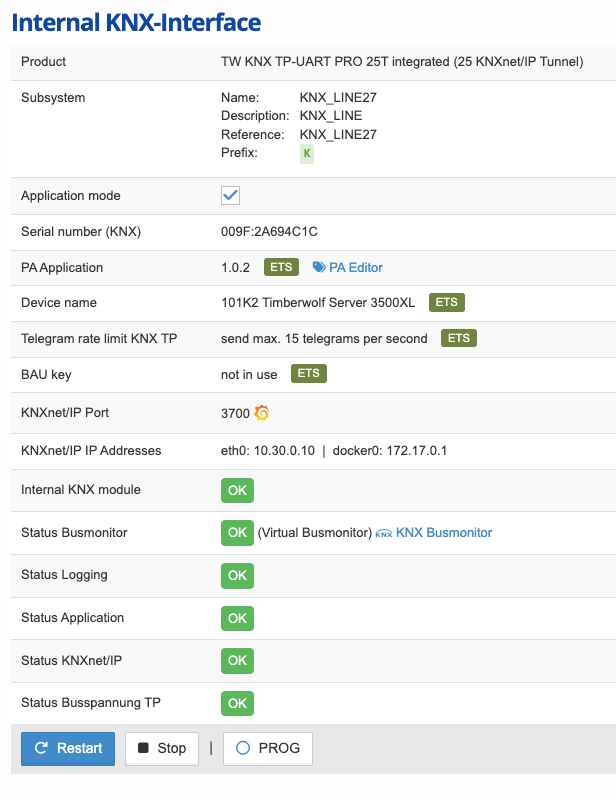Screen dimensions: 616x799
Task: Click the Internal KNX-Interface heading
Action: pyautogui.click(x=136, y=22)
